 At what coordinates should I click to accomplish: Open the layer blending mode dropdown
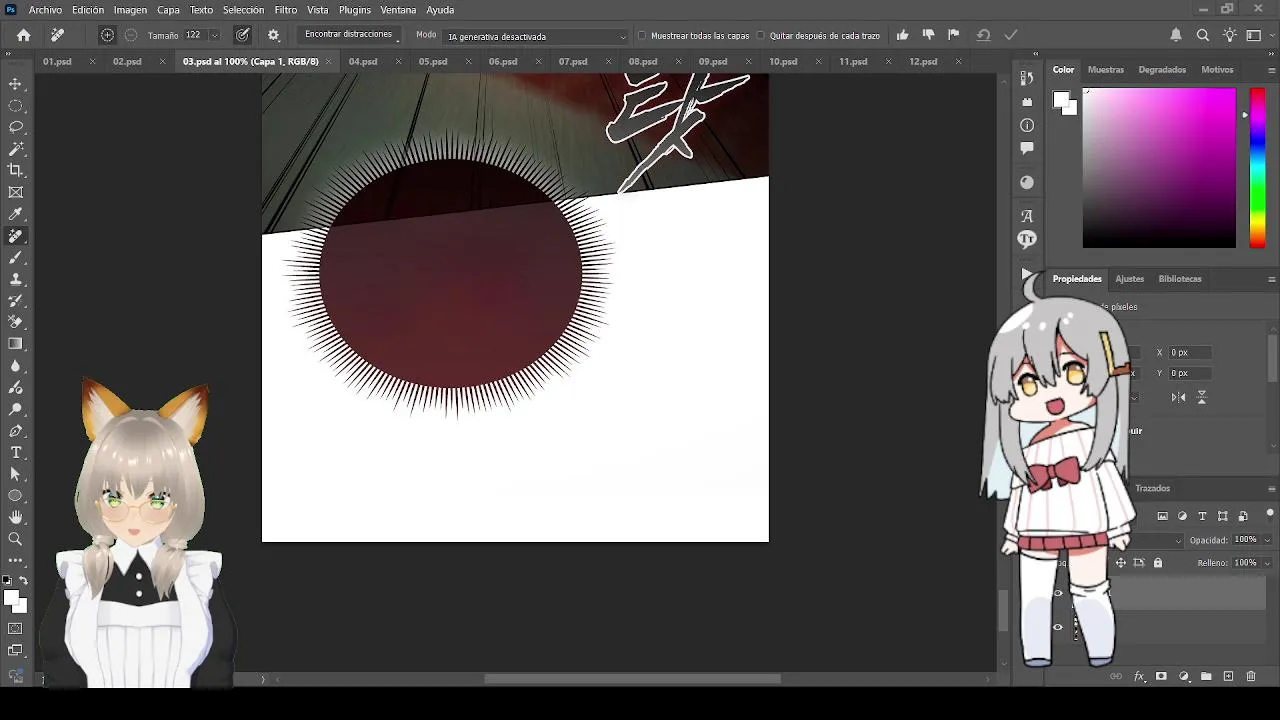pos(1177,540)
